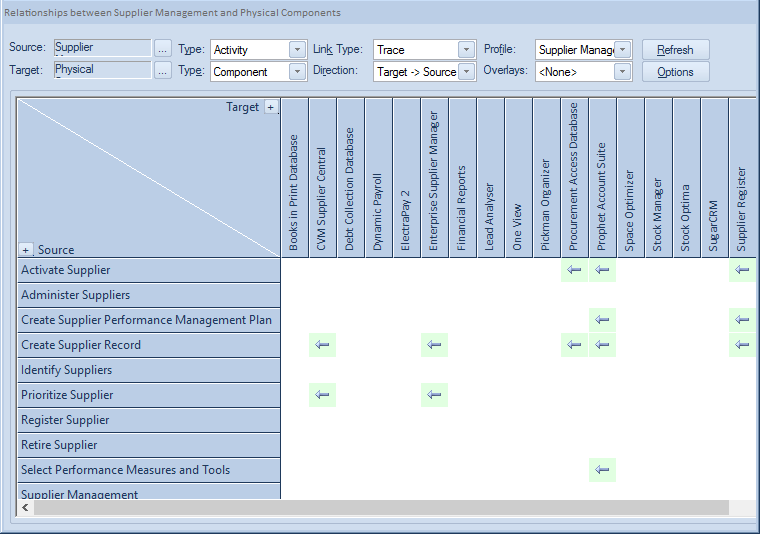The width and height of the screenshot is (760, 534).
Task: Click the Dynamic Payroll column header
Action: 379,178
